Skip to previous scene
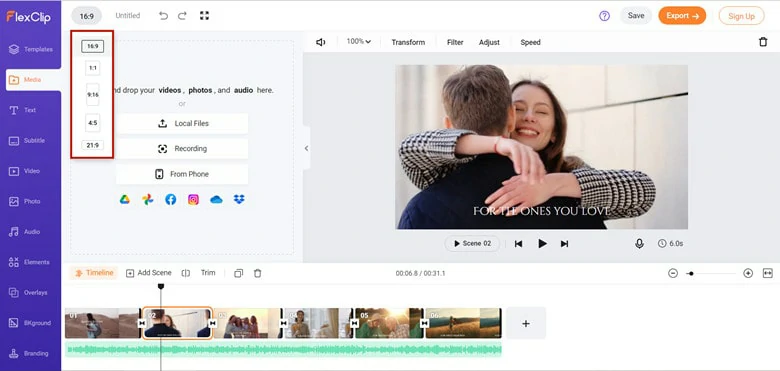 (518, 244)
